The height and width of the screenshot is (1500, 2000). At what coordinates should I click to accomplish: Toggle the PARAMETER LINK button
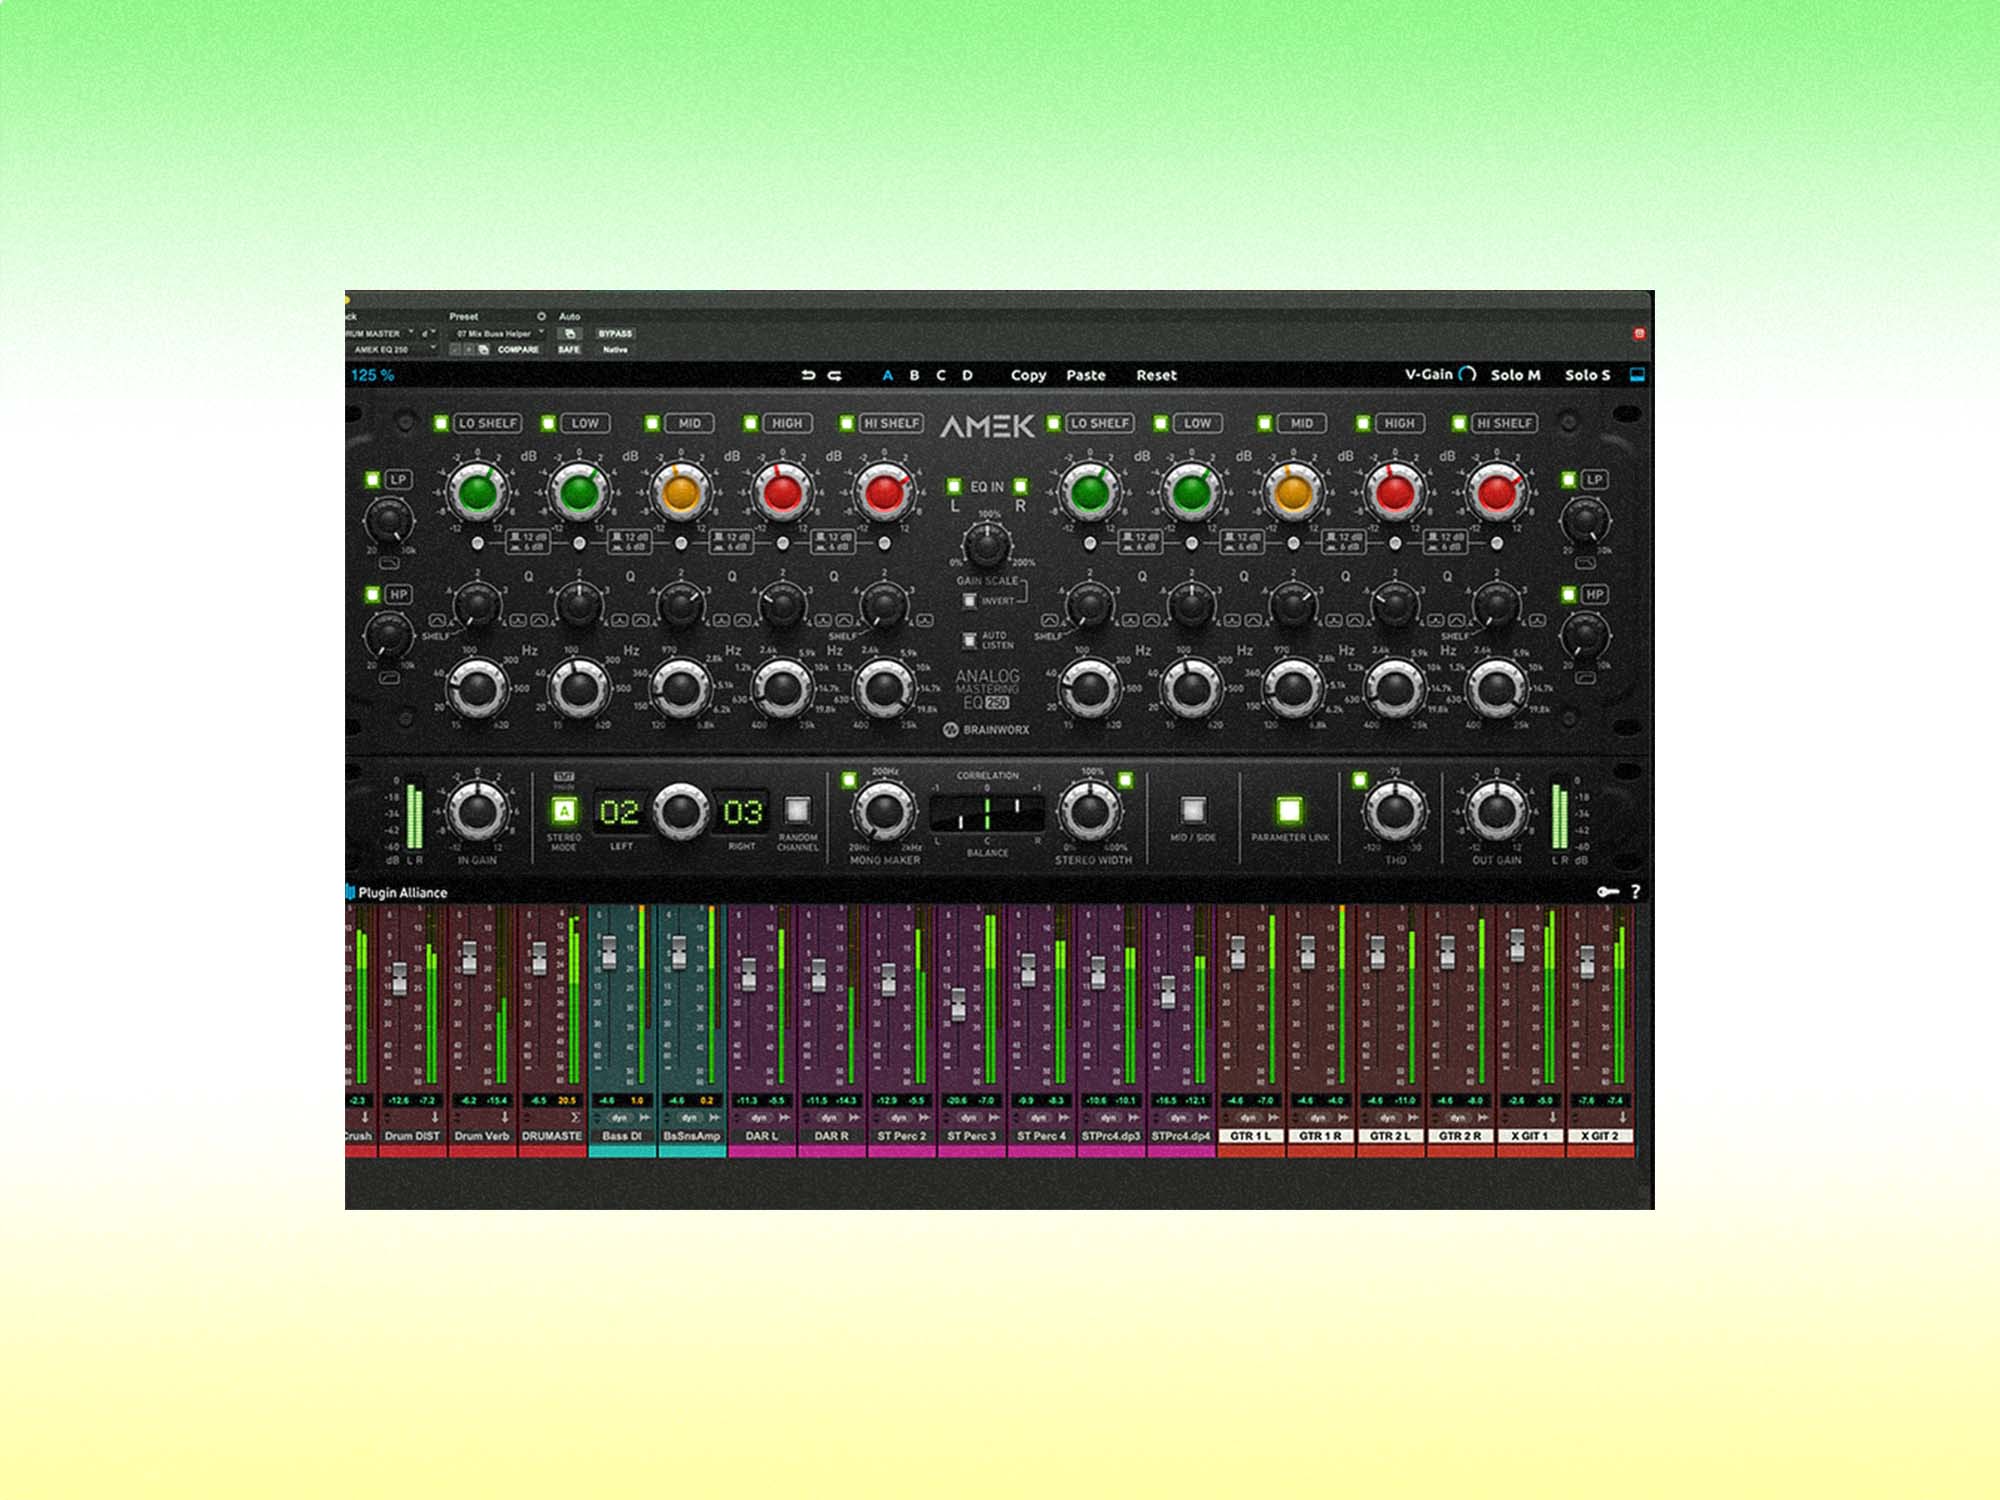[1290, 809]
